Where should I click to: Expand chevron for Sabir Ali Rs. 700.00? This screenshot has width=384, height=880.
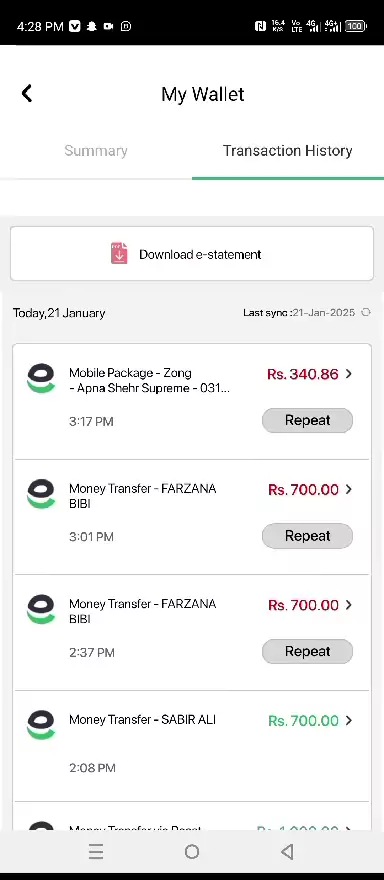pyautogui.click(x=349, y=720)
